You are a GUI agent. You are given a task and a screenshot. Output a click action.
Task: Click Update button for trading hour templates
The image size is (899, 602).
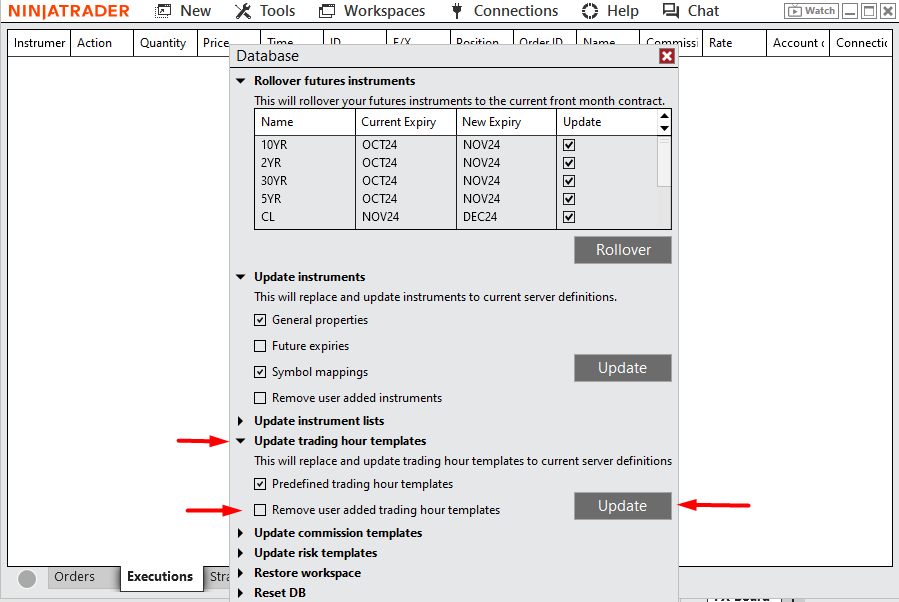pyautogui.click(x=622, y=506)
